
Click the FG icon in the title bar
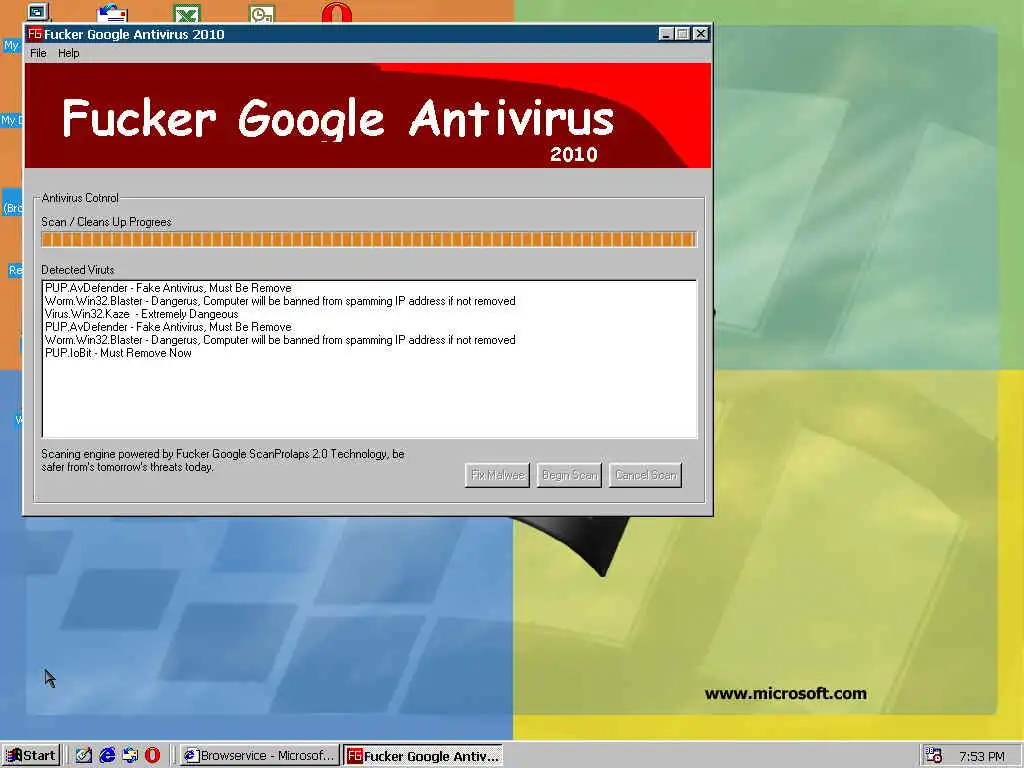[35, 34]
